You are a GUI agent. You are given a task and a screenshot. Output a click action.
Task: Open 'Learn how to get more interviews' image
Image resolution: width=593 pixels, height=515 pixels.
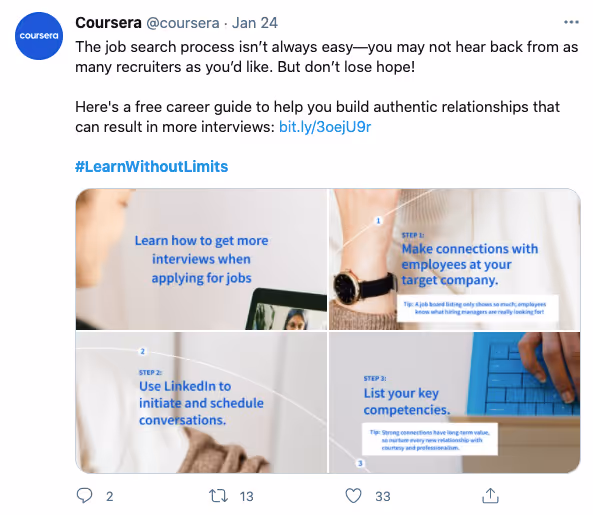pyautogui.click(x=201, y=259)
